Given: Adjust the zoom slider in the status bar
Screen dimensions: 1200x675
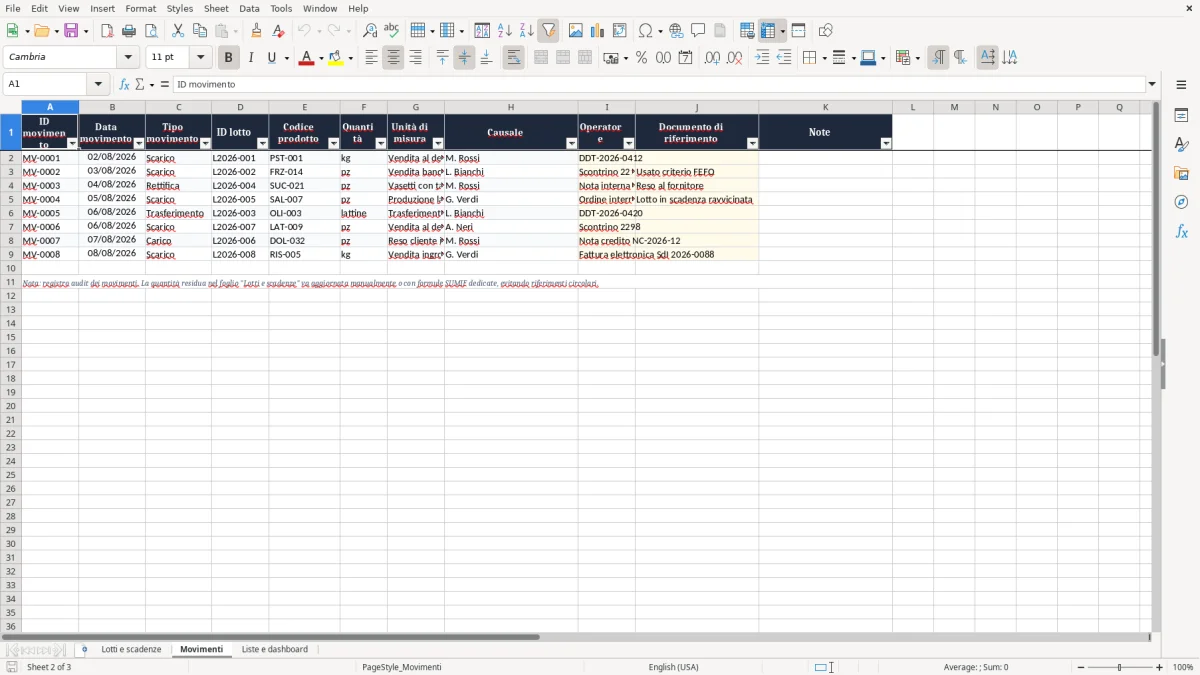Looking at the screenshot, I should (x=1120, y=667).
